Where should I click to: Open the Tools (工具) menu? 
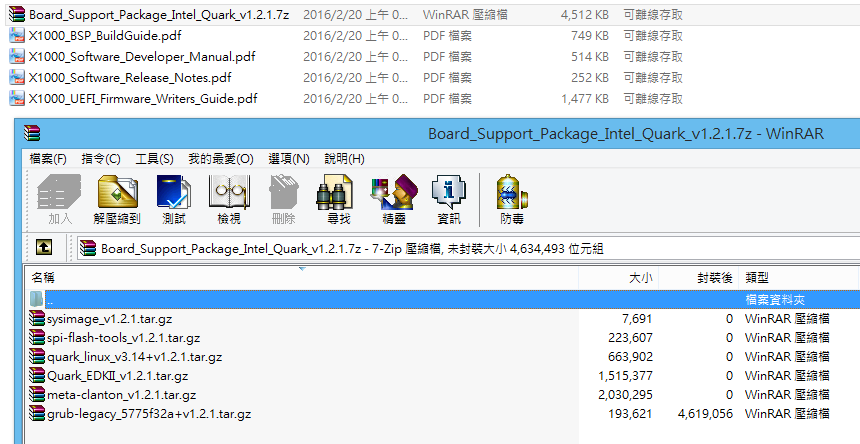click(x=154, y=159)
